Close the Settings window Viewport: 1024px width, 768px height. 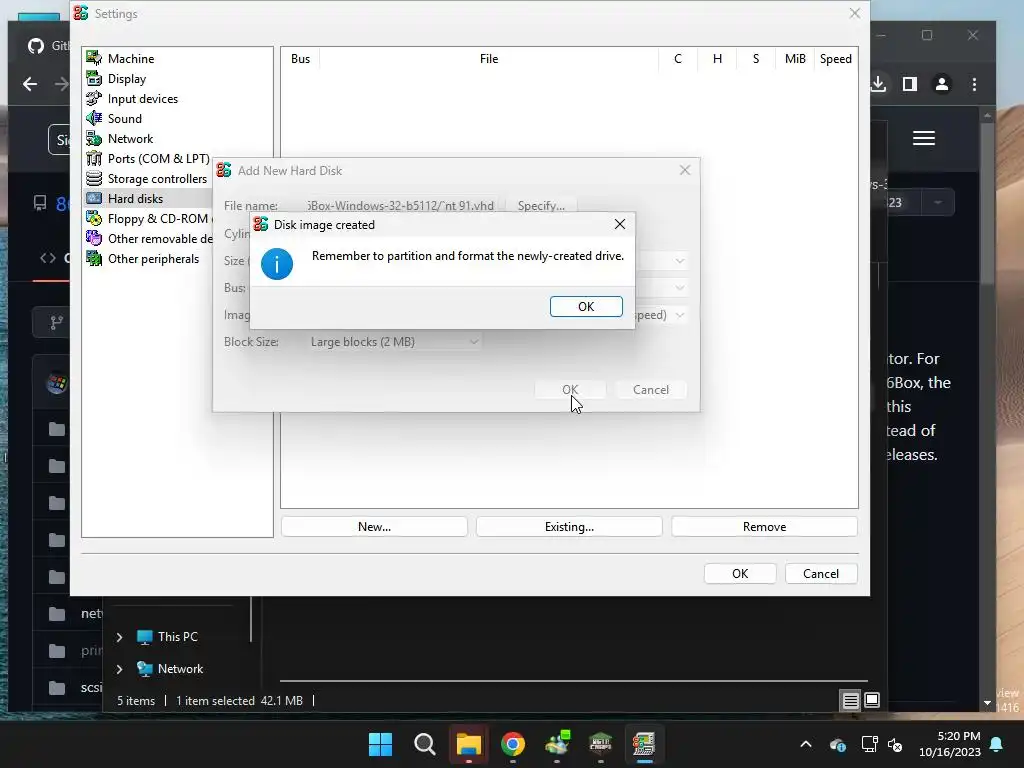(854, 13)
